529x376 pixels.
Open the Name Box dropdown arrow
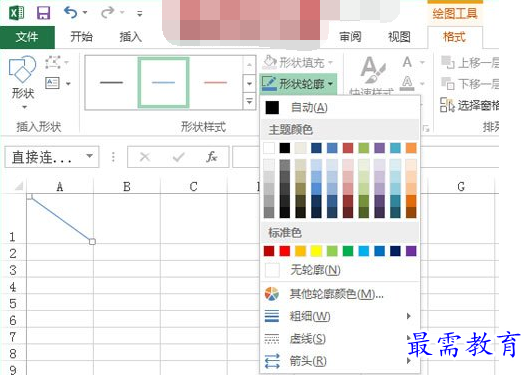(89, 156)
